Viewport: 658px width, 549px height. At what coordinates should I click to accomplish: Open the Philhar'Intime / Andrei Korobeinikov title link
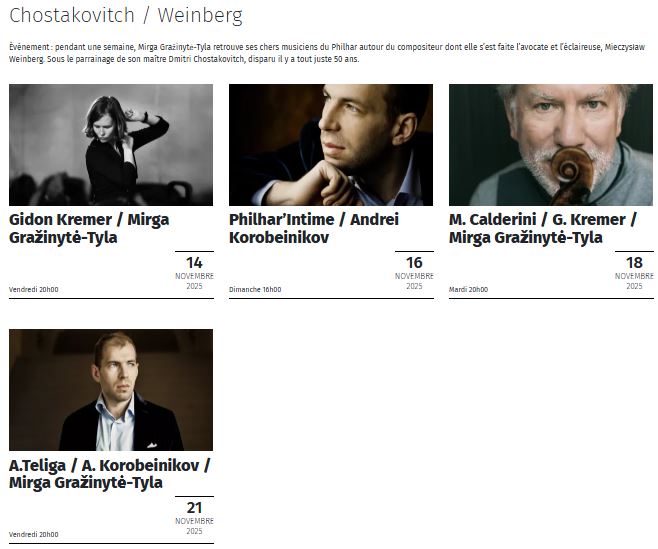tap(314, 228)
